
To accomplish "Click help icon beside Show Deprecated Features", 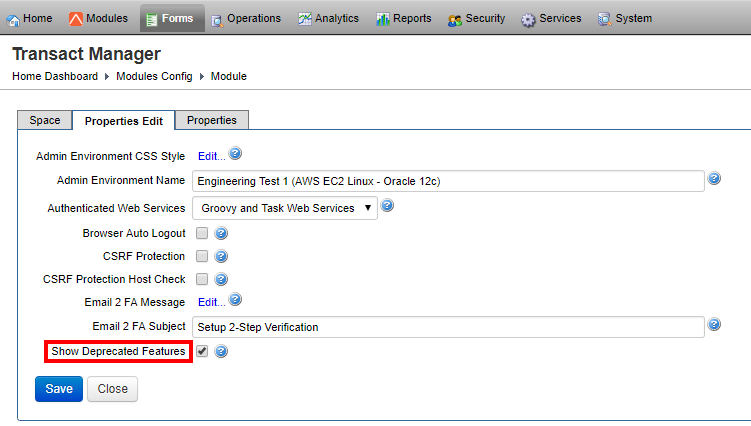I will [222, 351].
